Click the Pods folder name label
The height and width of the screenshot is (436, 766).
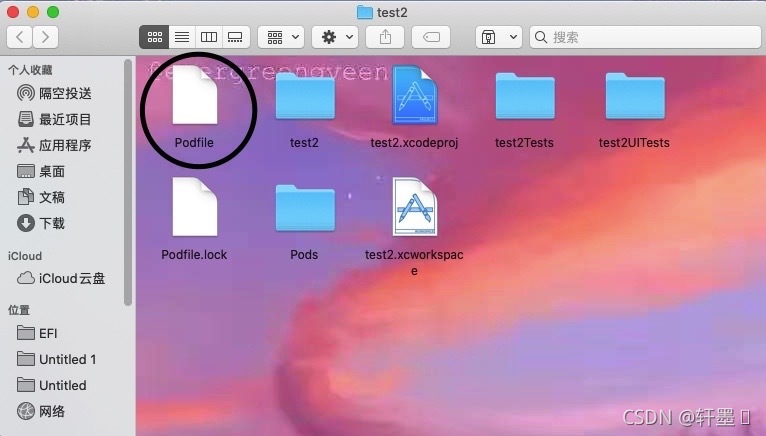(x=304, y=255)
